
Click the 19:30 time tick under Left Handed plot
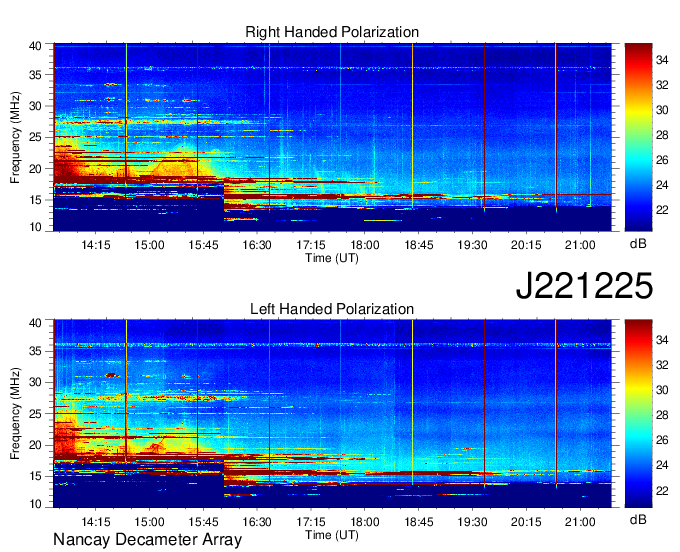click(x=472, y=522)
